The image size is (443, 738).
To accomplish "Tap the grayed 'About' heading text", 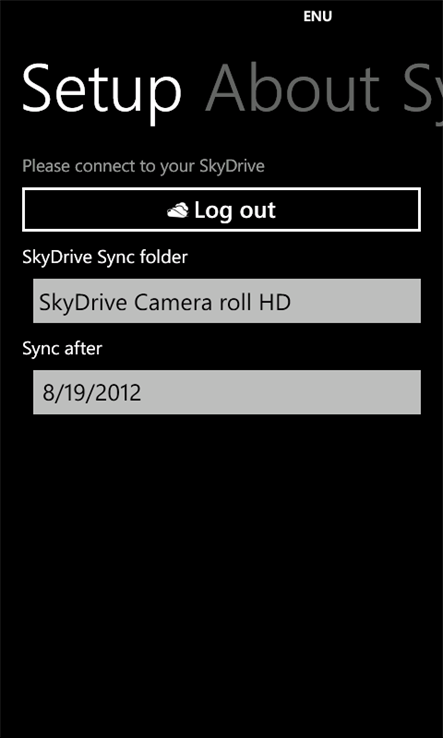I will 292,90.
